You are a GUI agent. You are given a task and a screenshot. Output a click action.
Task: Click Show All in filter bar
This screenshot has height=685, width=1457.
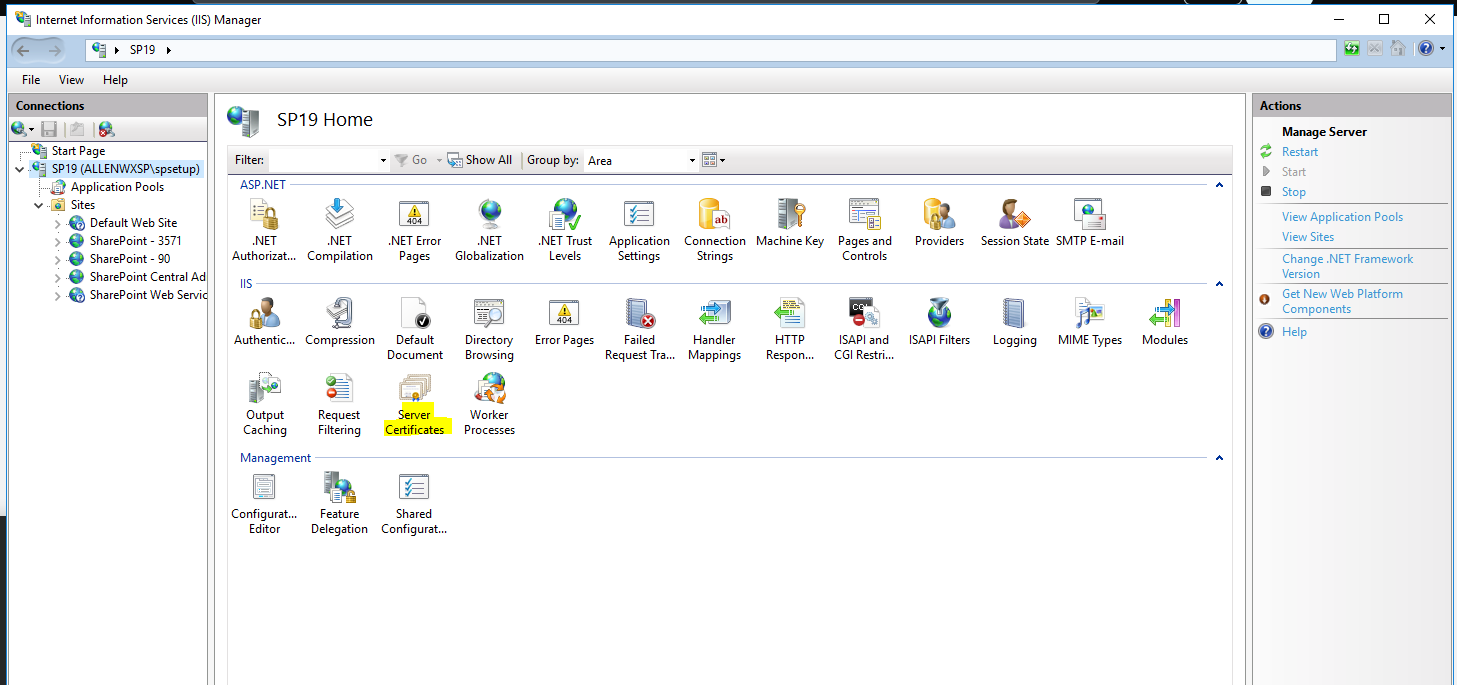point(479,160)
